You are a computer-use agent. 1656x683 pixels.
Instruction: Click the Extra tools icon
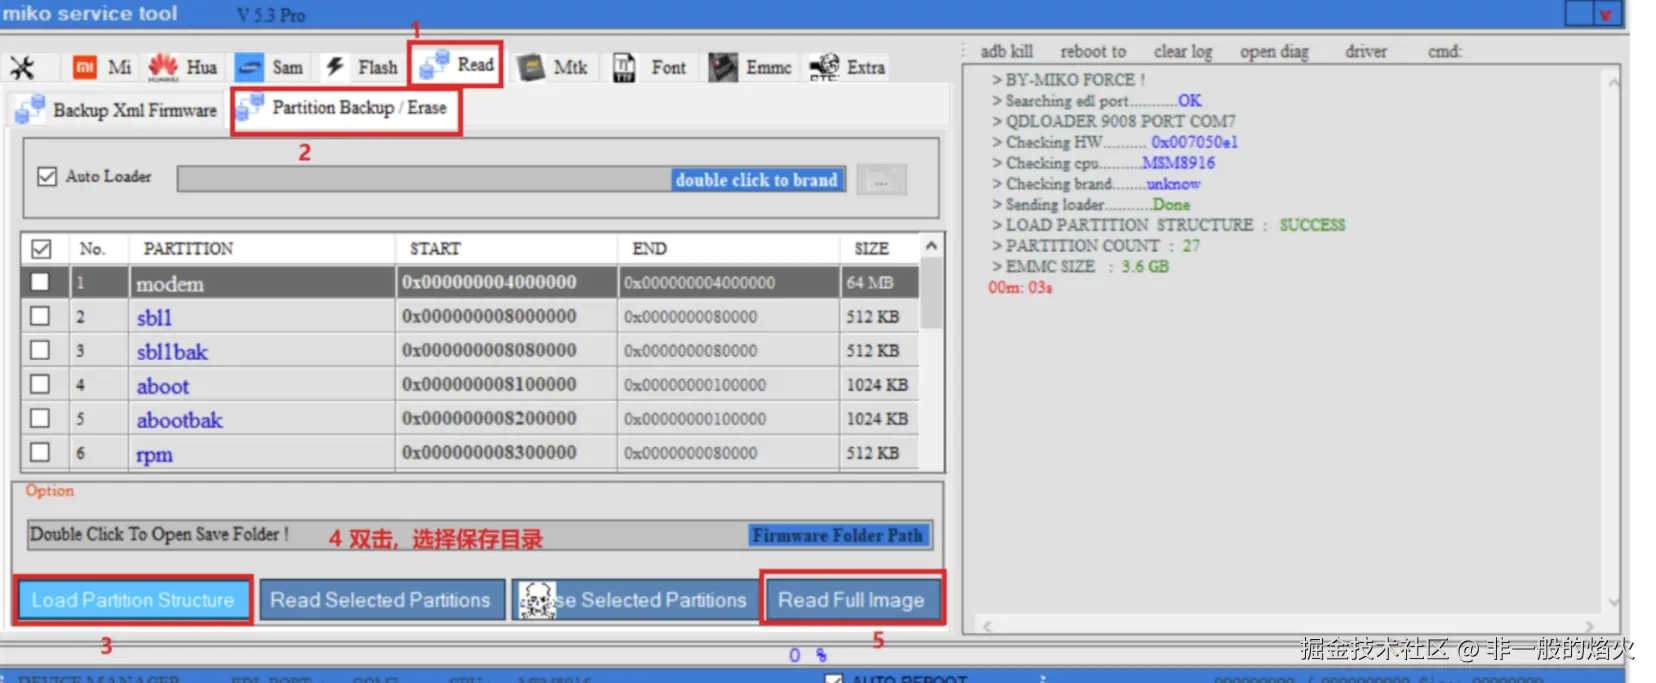coord(824,67)
